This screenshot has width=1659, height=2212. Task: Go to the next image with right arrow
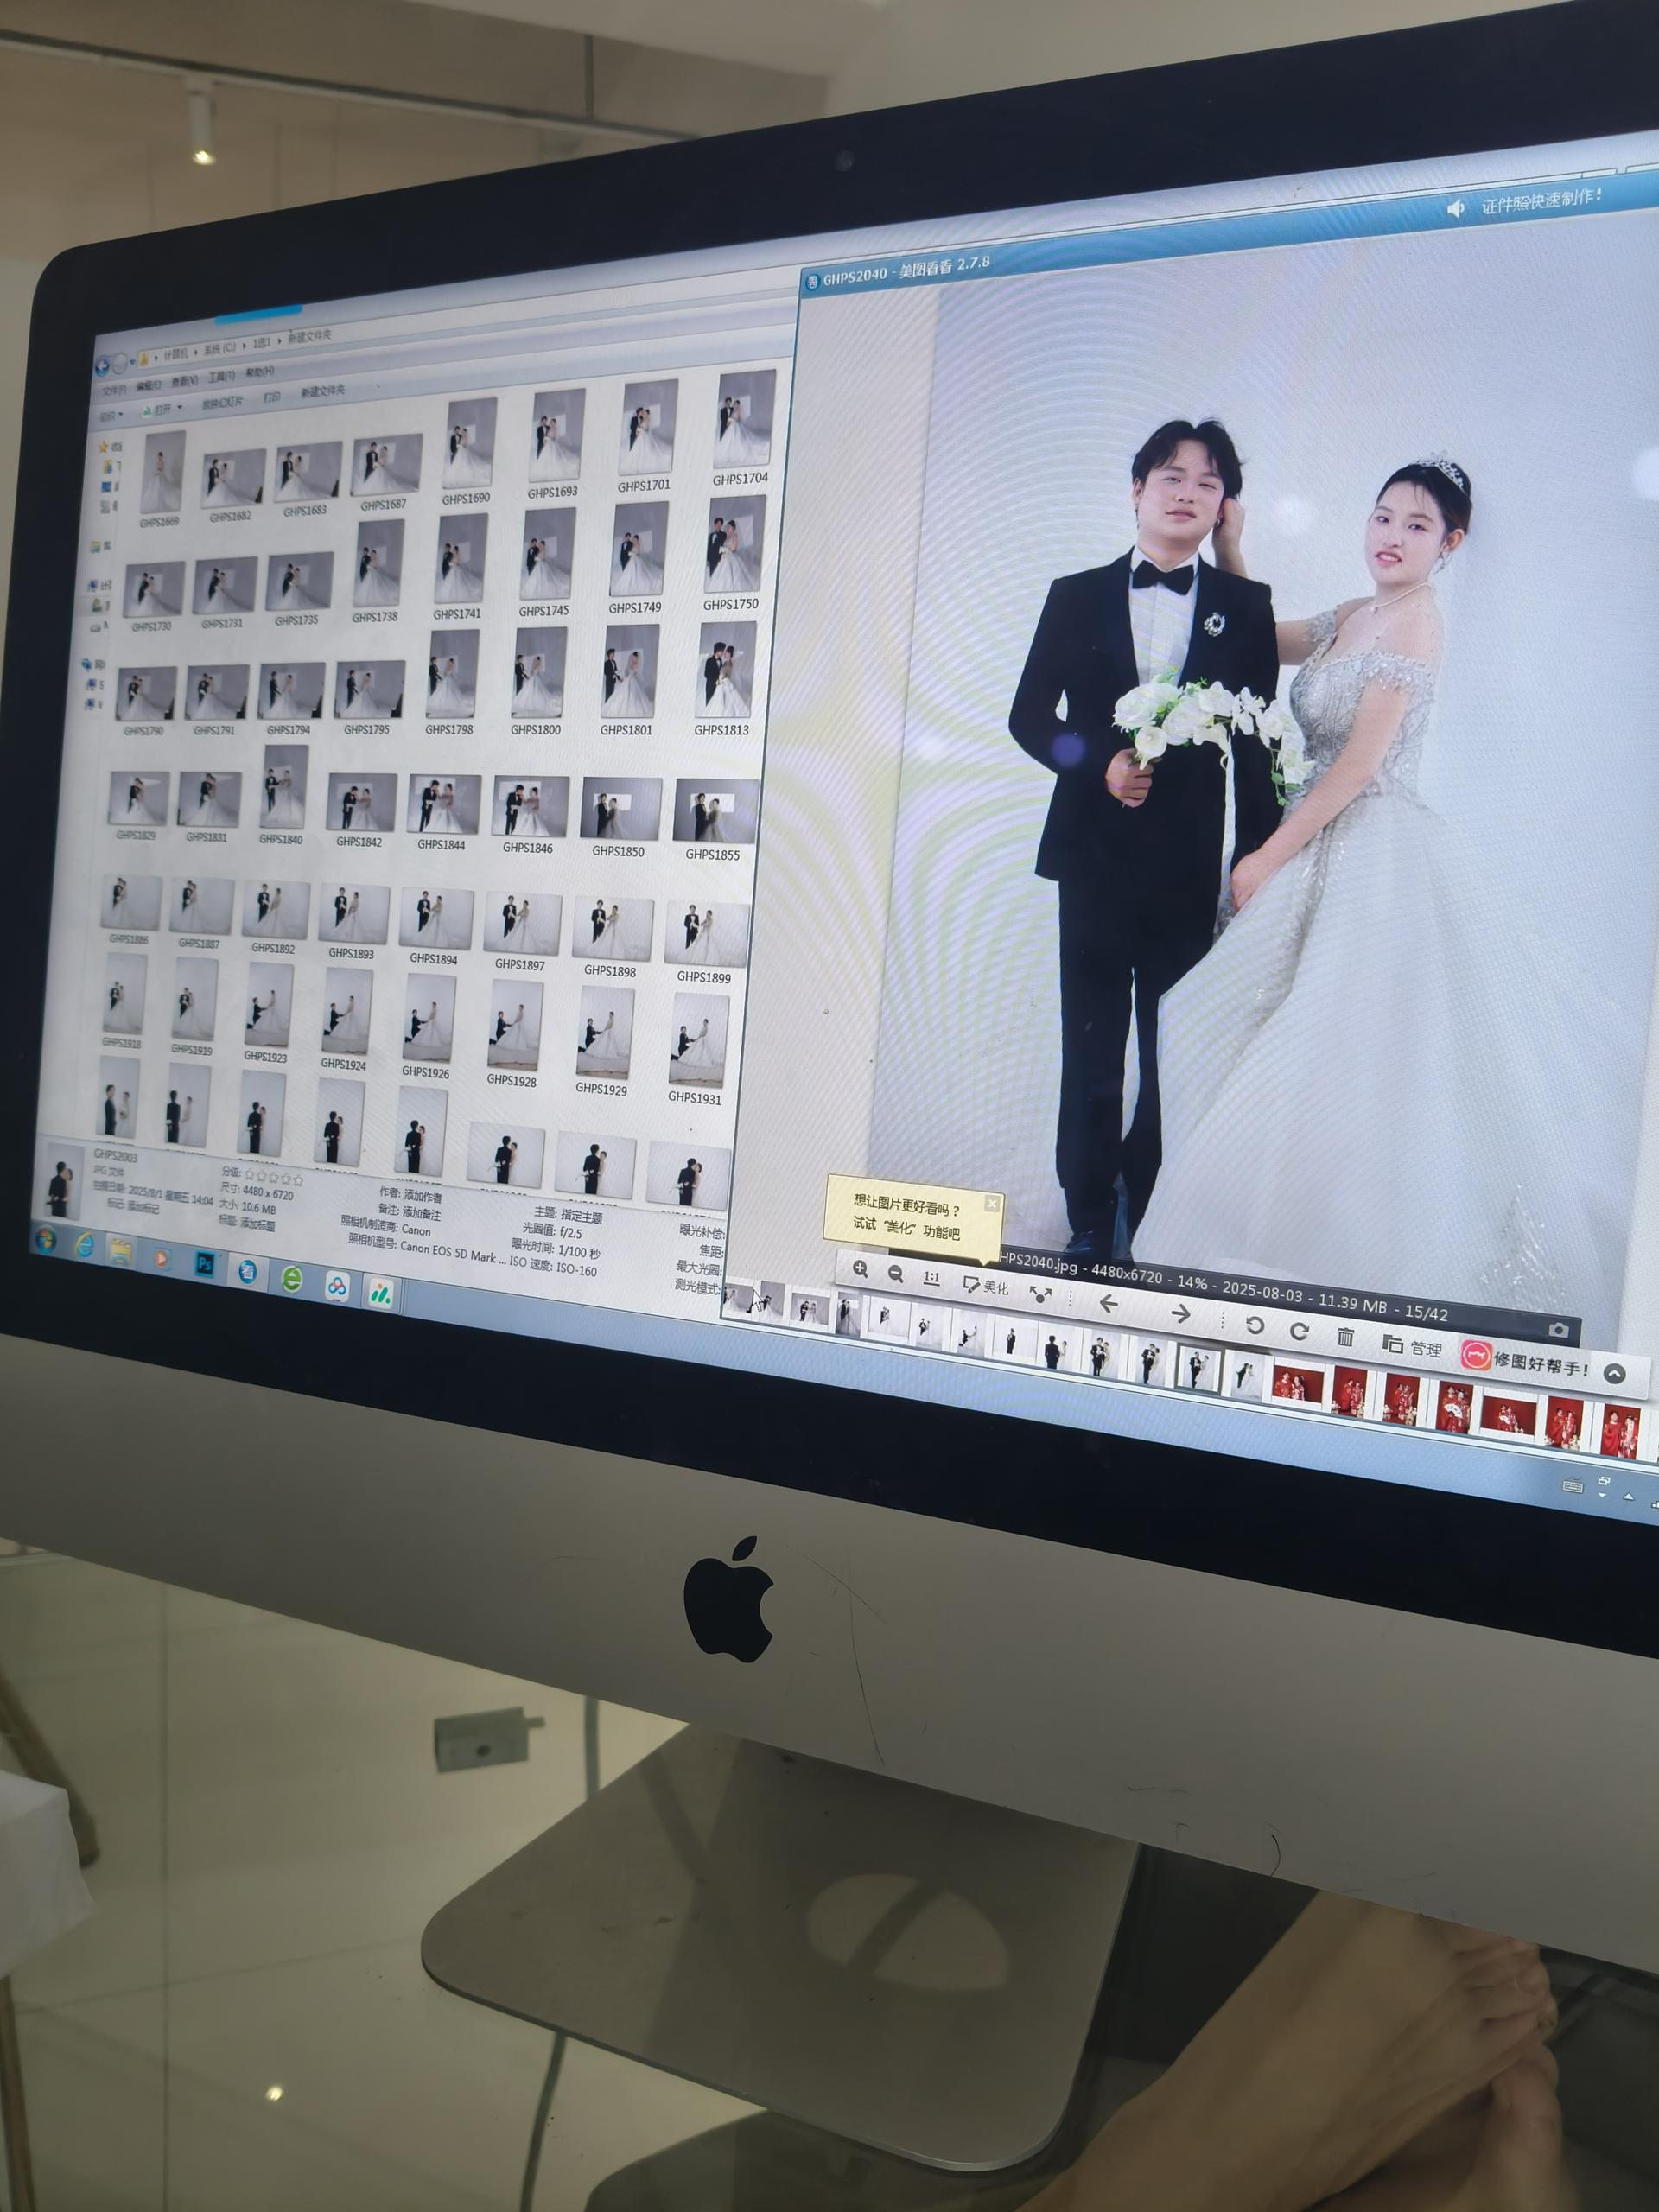coord(1180,1313)
